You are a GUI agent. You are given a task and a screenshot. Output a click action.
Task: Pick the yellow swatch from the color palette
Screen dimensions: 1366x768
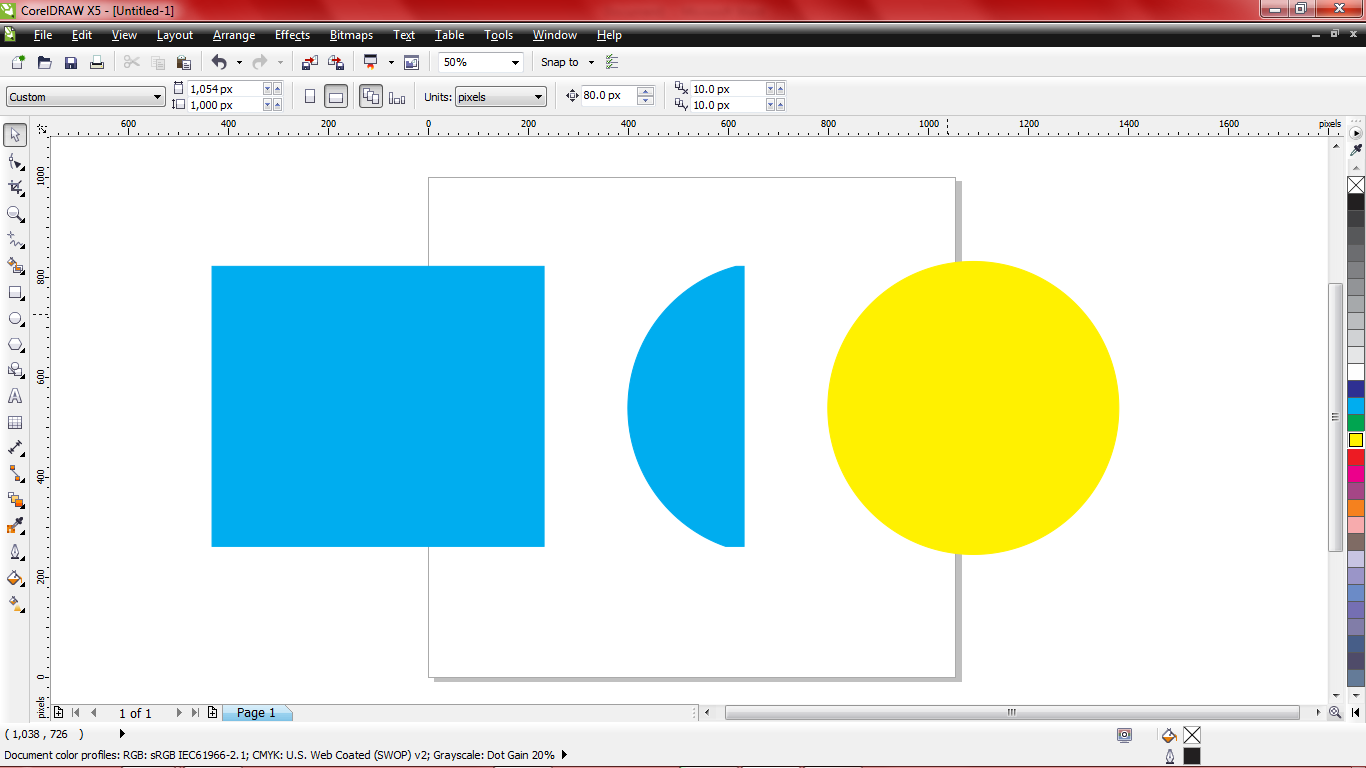tap(1356, 440)
